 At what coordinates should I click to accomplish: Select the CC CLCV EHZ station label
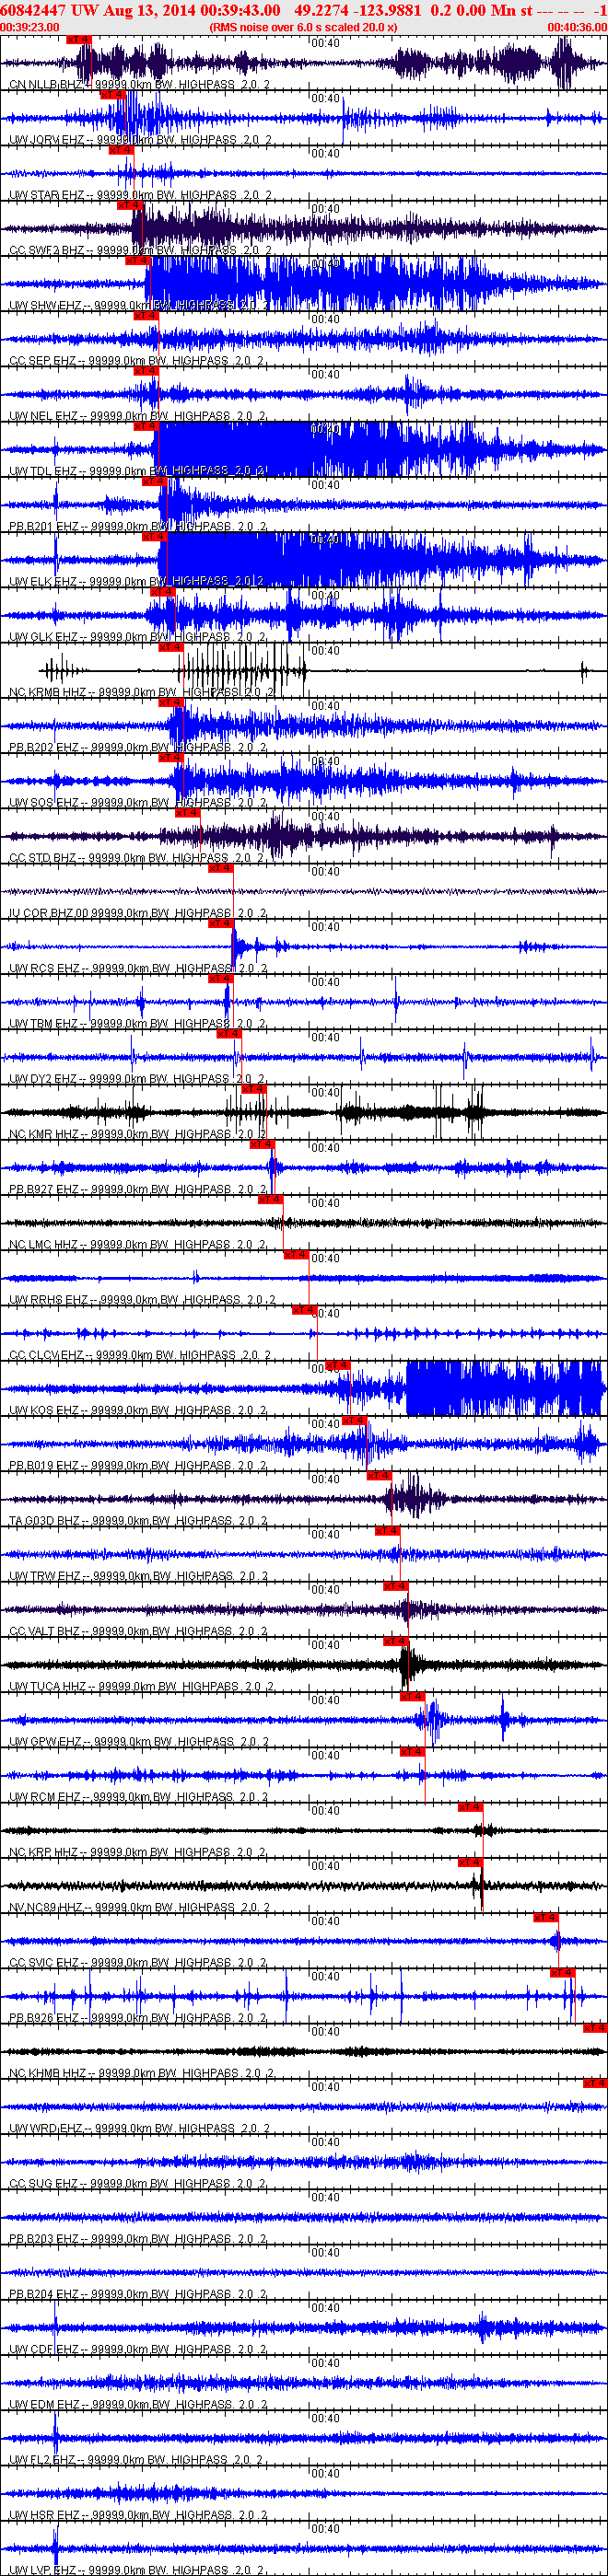point(140,1355)
